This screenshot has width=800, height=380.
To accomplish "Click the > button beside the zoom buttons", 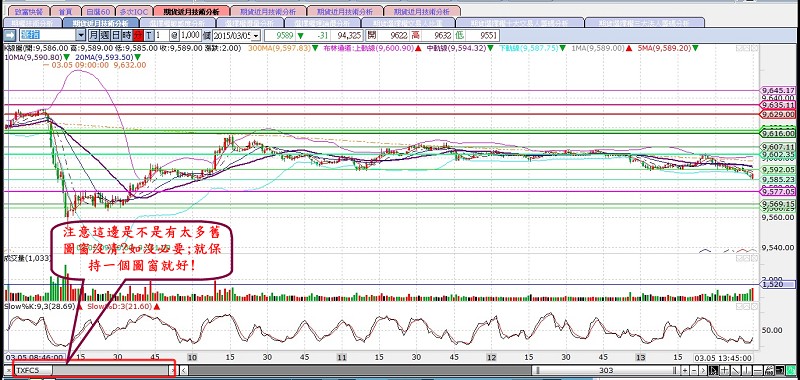I will coord(703,370).
